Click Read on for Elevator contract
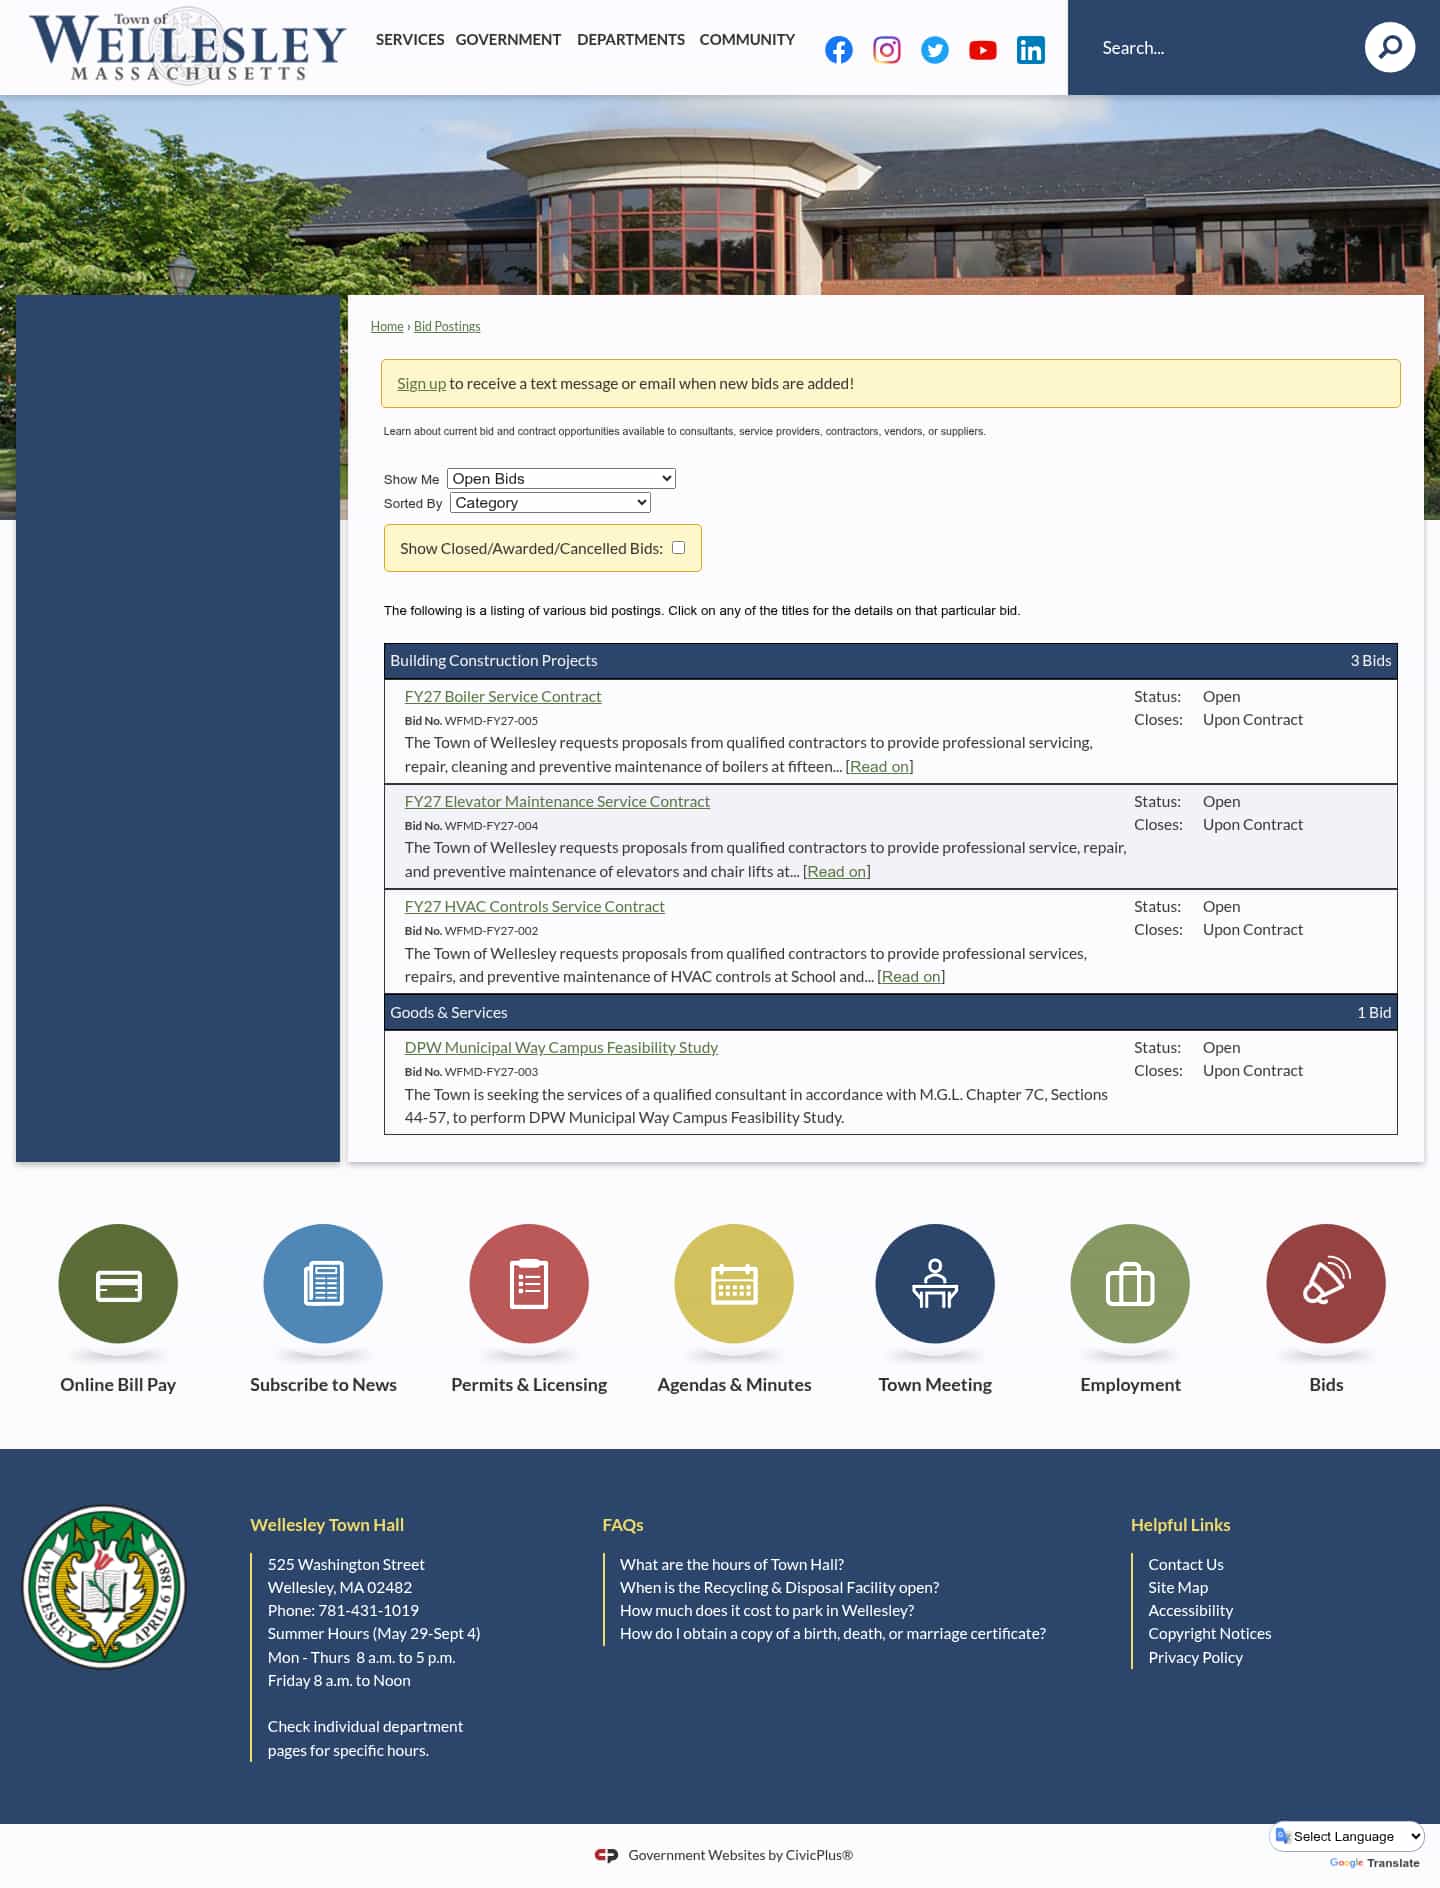Screen dimensions: 1440x1888 tap(836, 871)
